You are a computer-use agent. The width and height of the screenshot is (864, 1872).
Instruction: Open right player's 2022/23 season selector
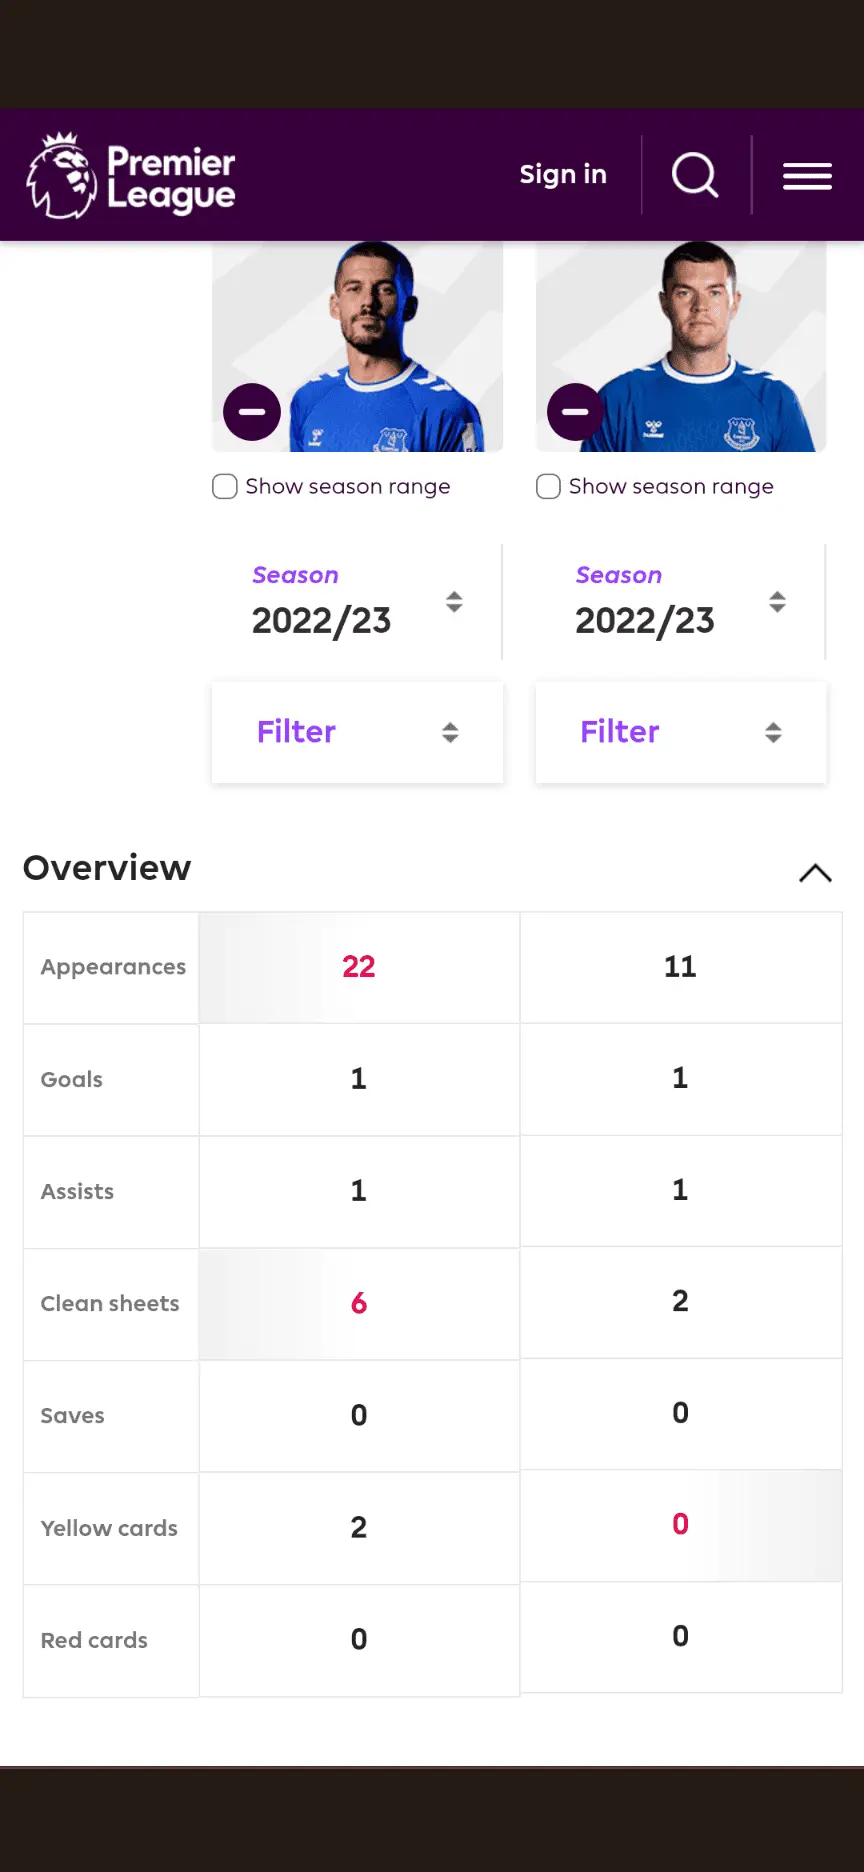click(x=644, y=621)
